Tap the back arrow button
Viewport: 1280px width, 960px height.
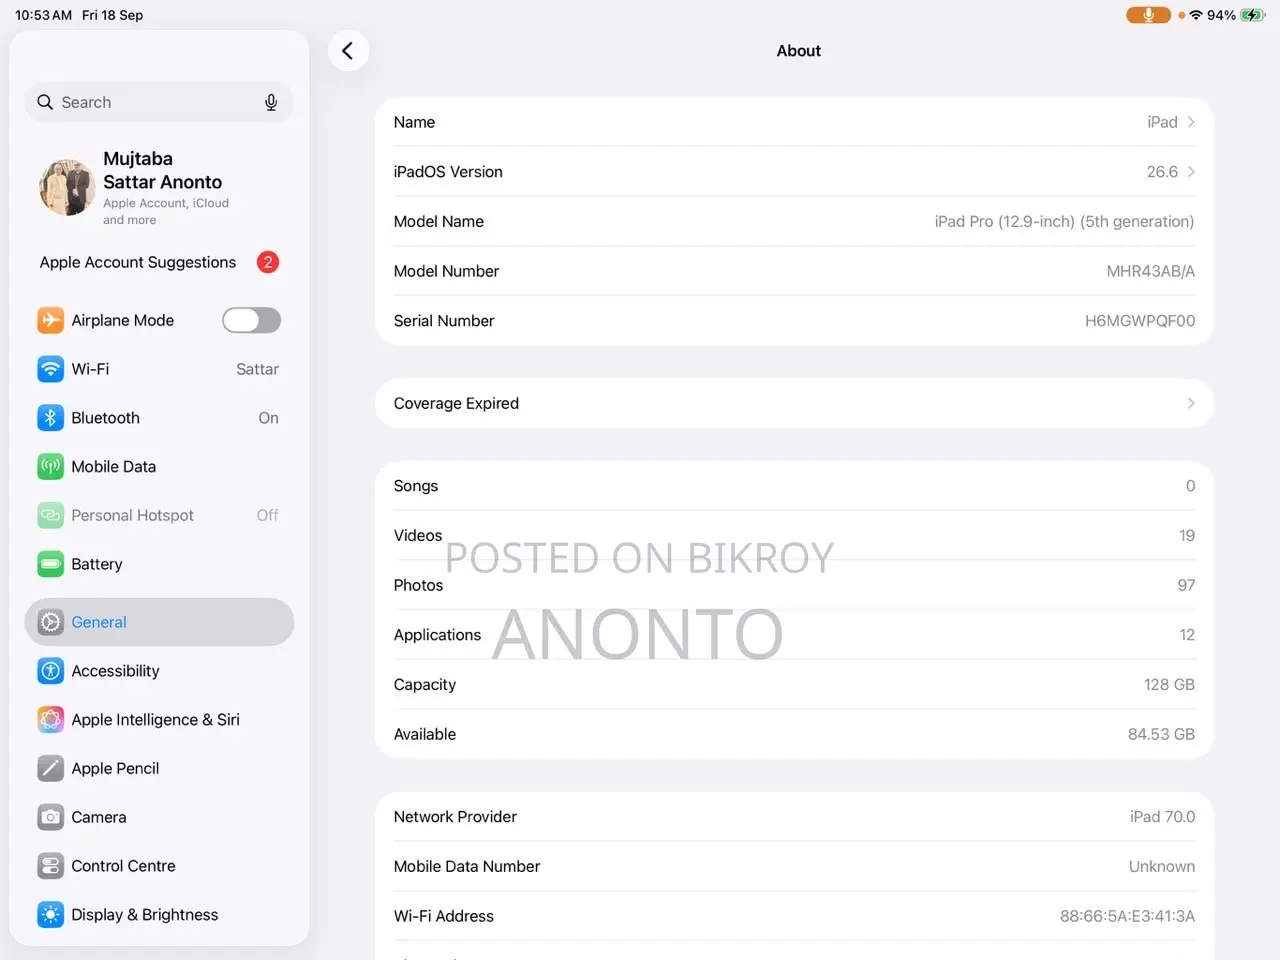point(348,51)
